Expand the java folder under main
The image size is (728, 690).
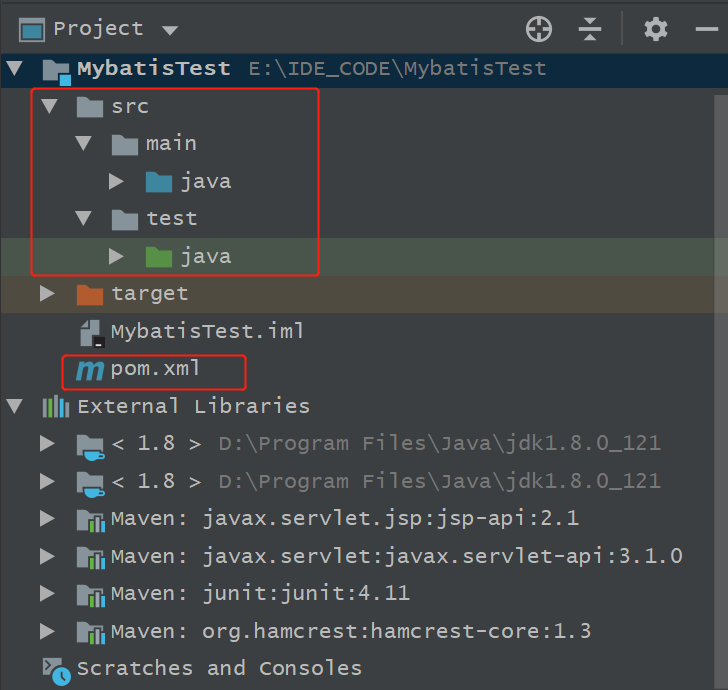(x=116, y=182)
